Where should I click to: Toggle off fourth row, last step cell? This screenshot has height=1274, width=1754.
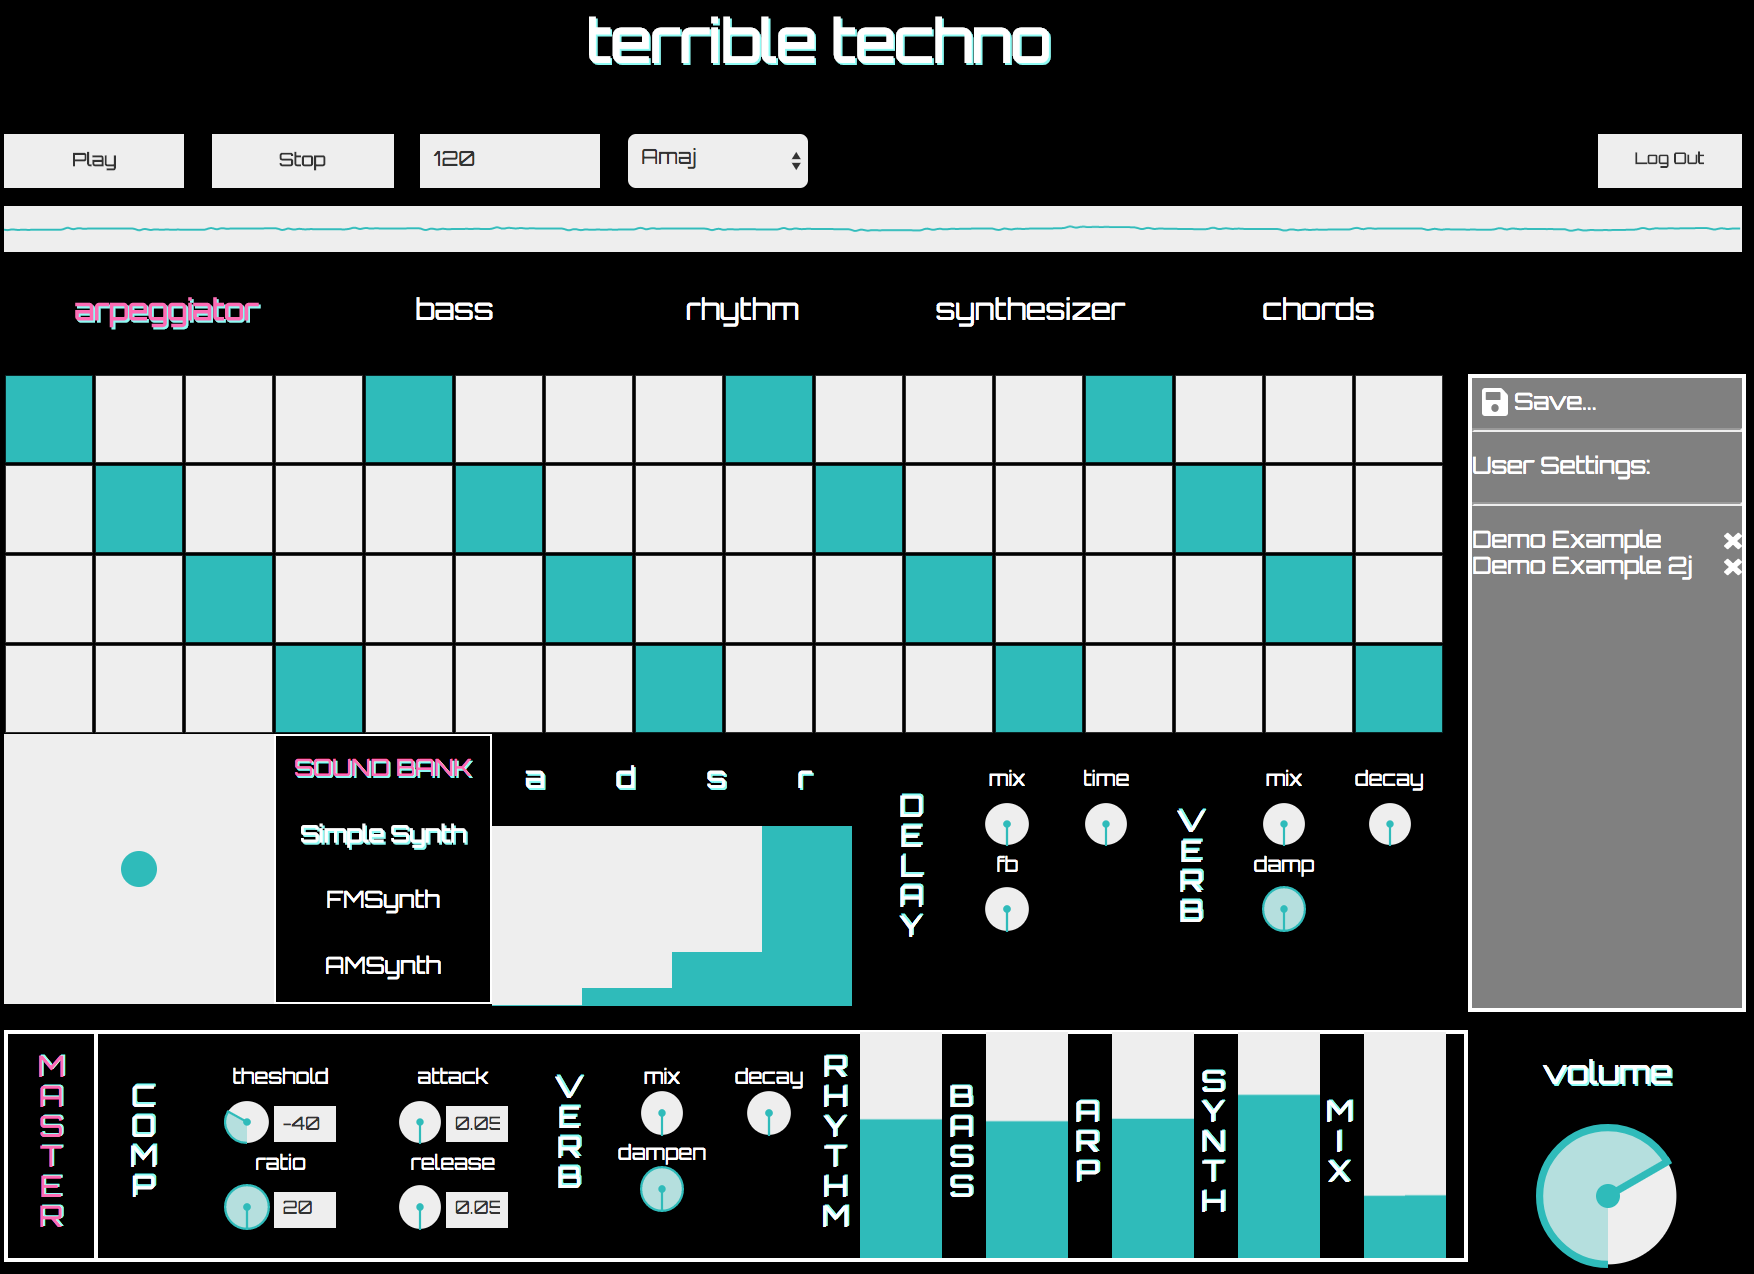[1399, 689]
